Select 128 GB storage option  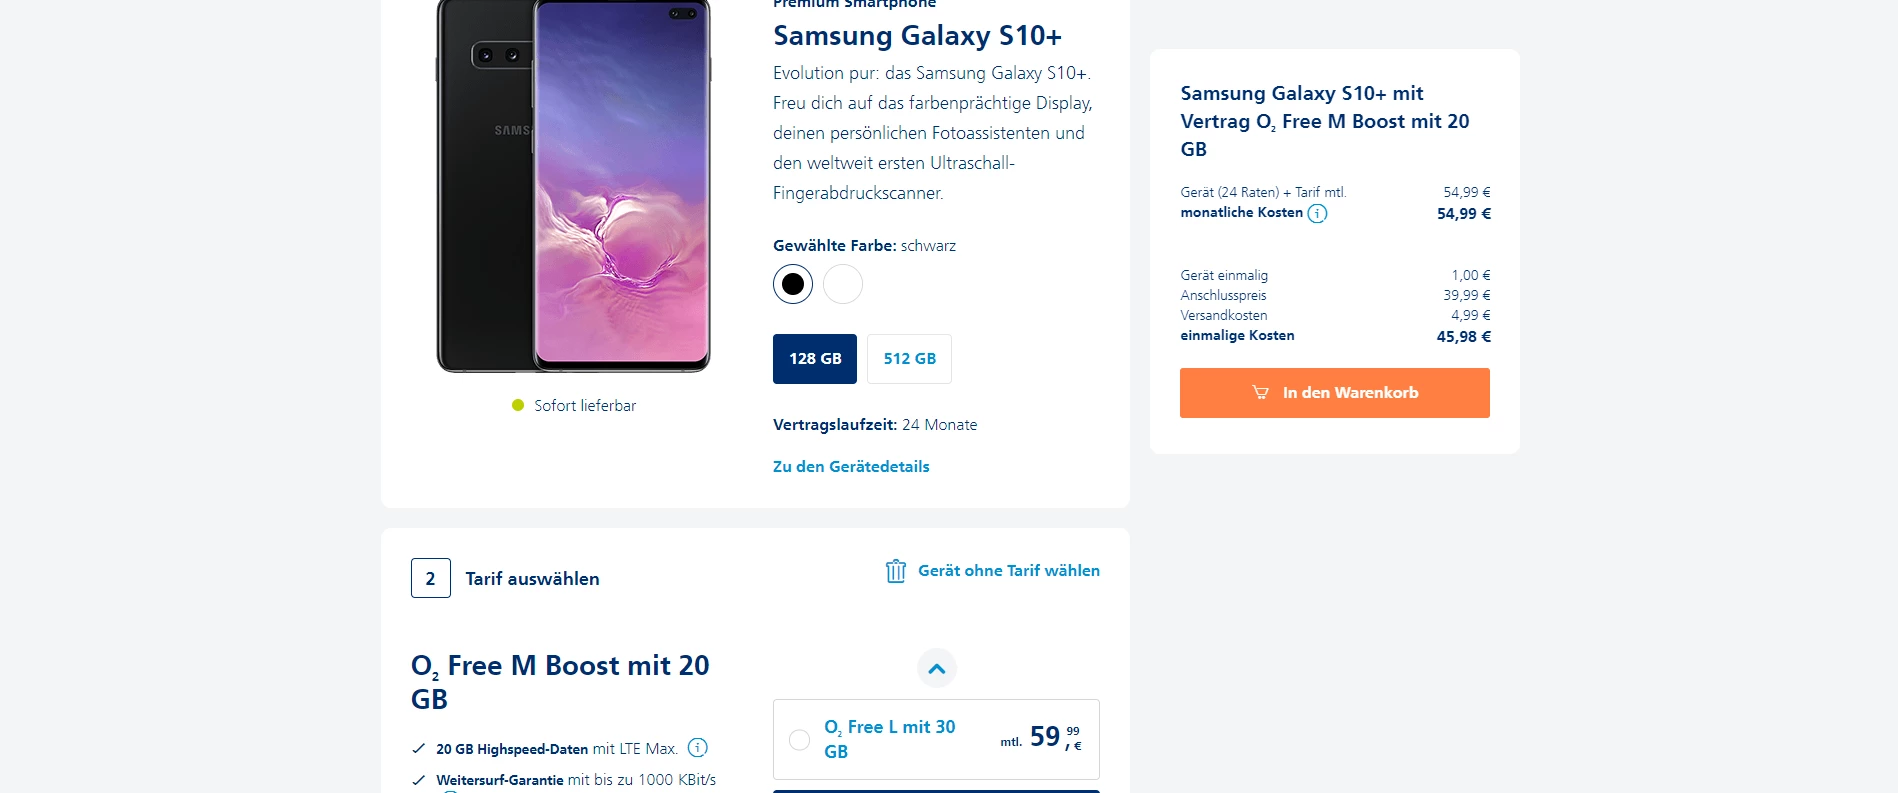tap(815, 359)
